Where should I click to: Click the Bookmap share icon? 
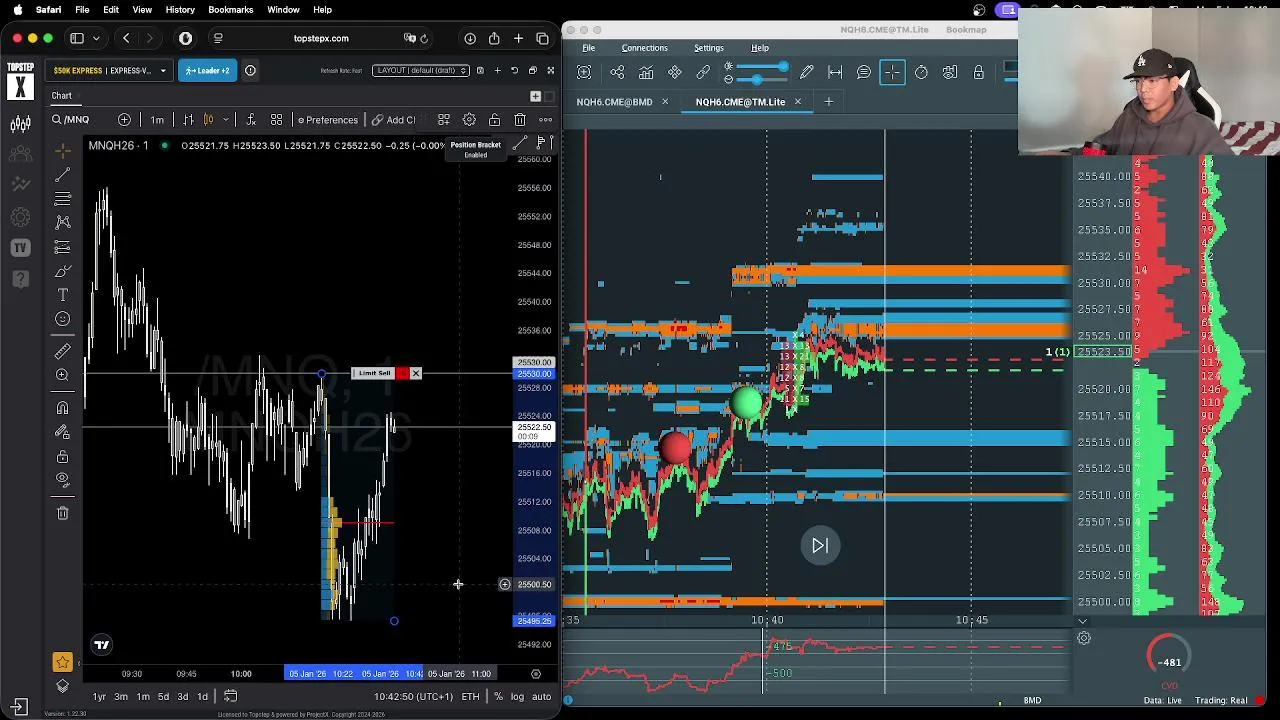tap(617, 72)
